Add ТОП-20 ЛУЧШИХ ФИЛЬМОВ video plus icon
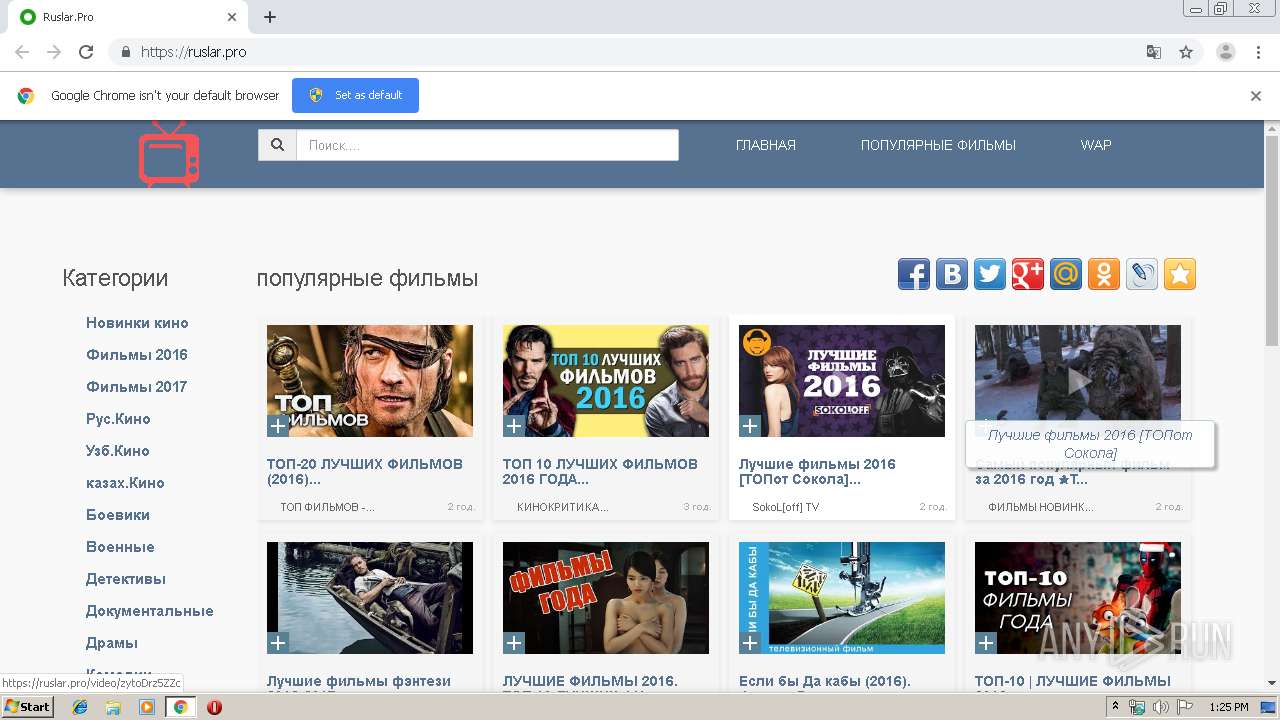This screenshot has width=1280, height=720. click(x=278, y=426)
